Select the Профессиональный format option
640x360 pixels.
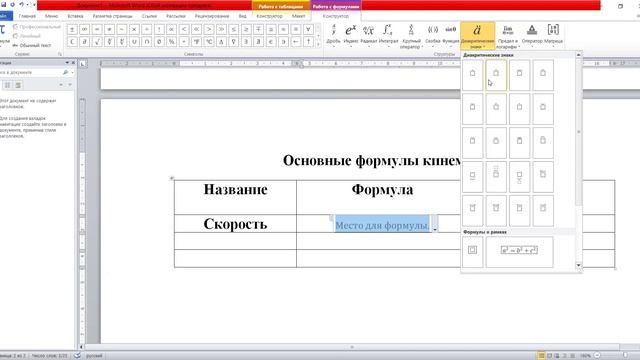tap(37, 27)
